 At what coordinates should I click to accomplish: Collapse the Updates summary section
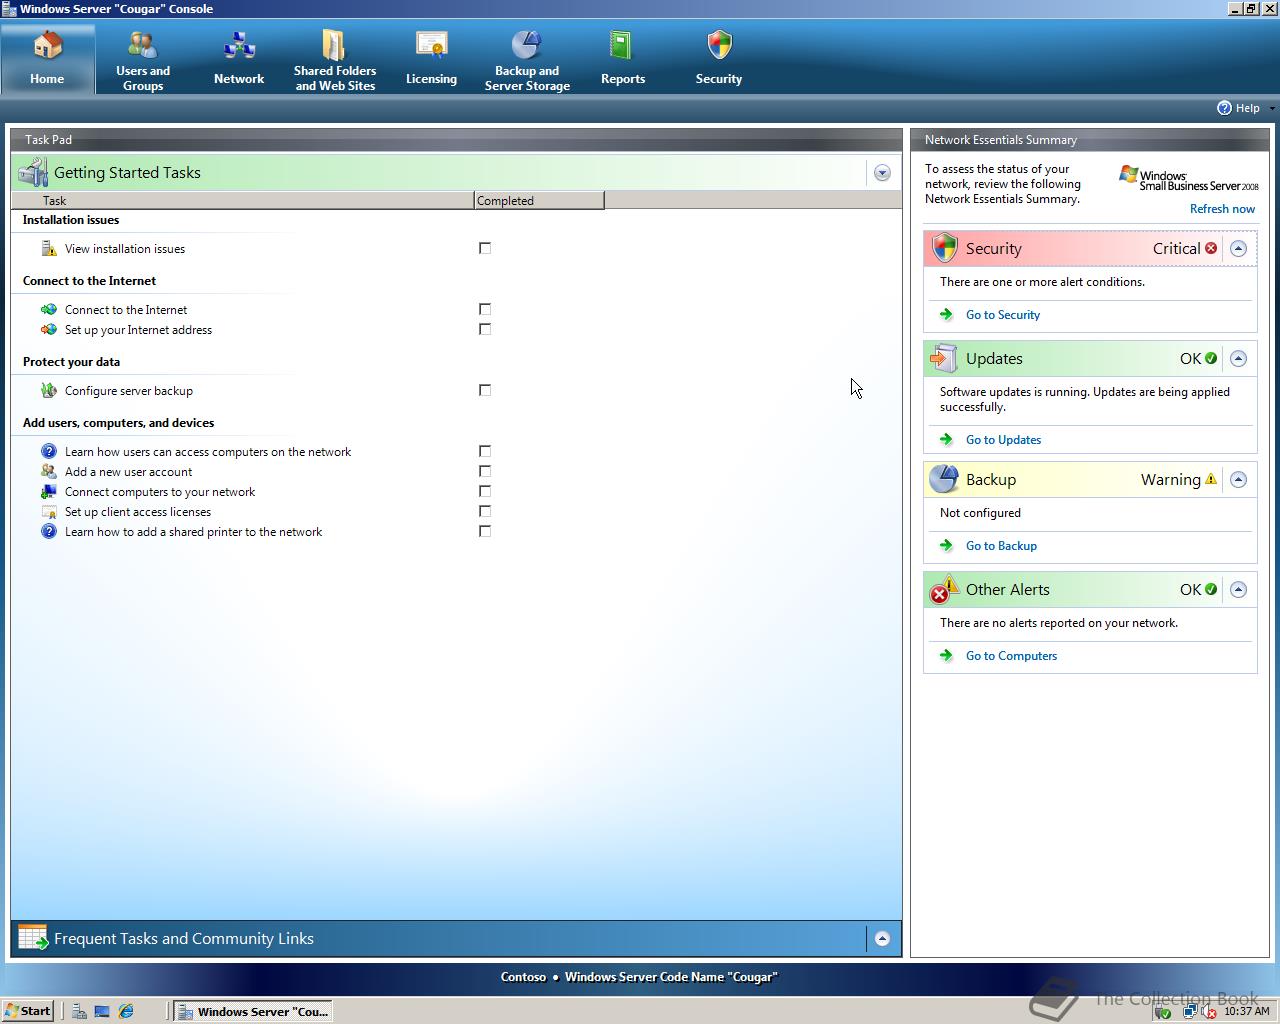[1238, 358]
